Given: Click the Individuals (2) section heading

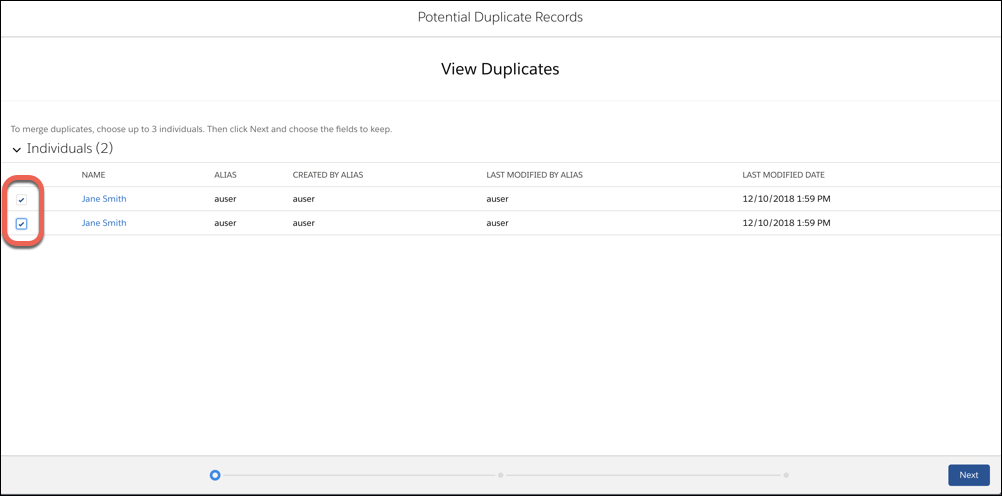Looking at the screenshot, I should 70,149.
